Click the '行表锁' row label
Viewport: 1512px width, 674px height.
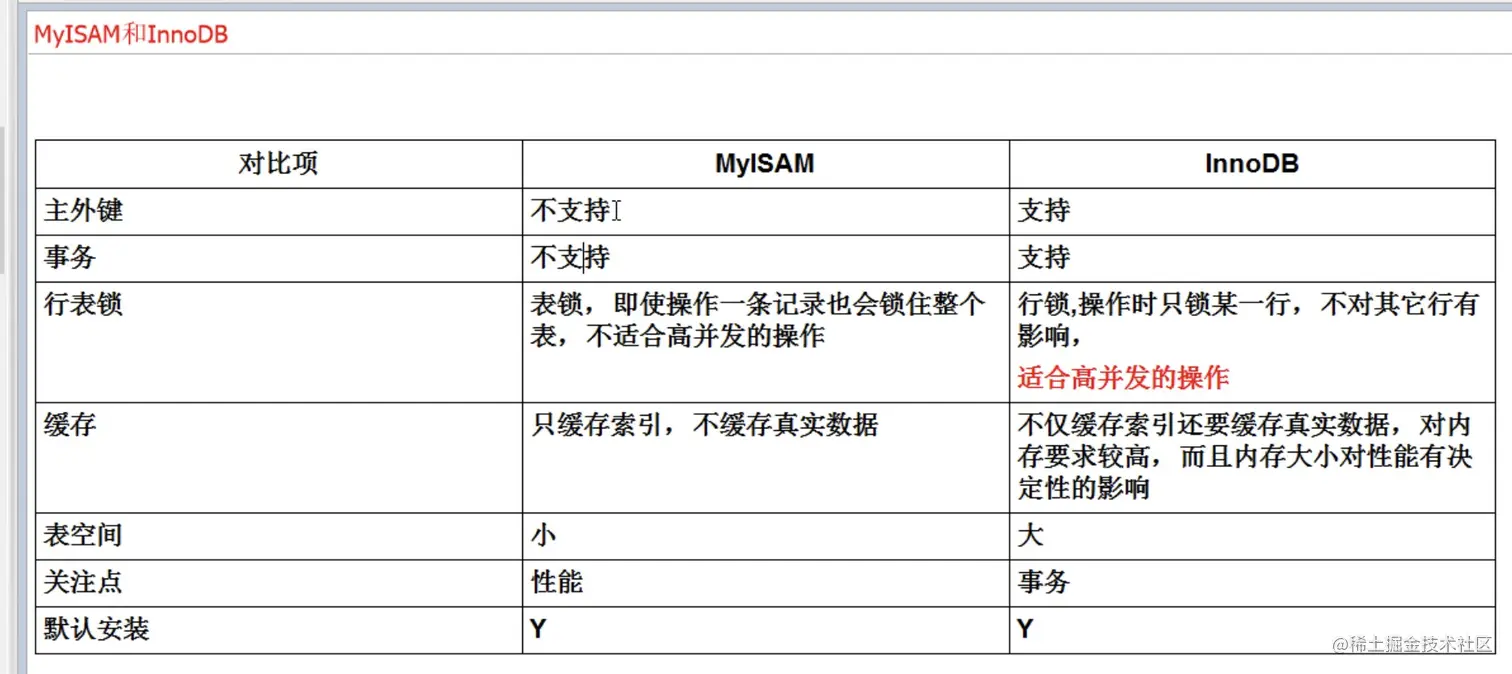coord(84,305)
